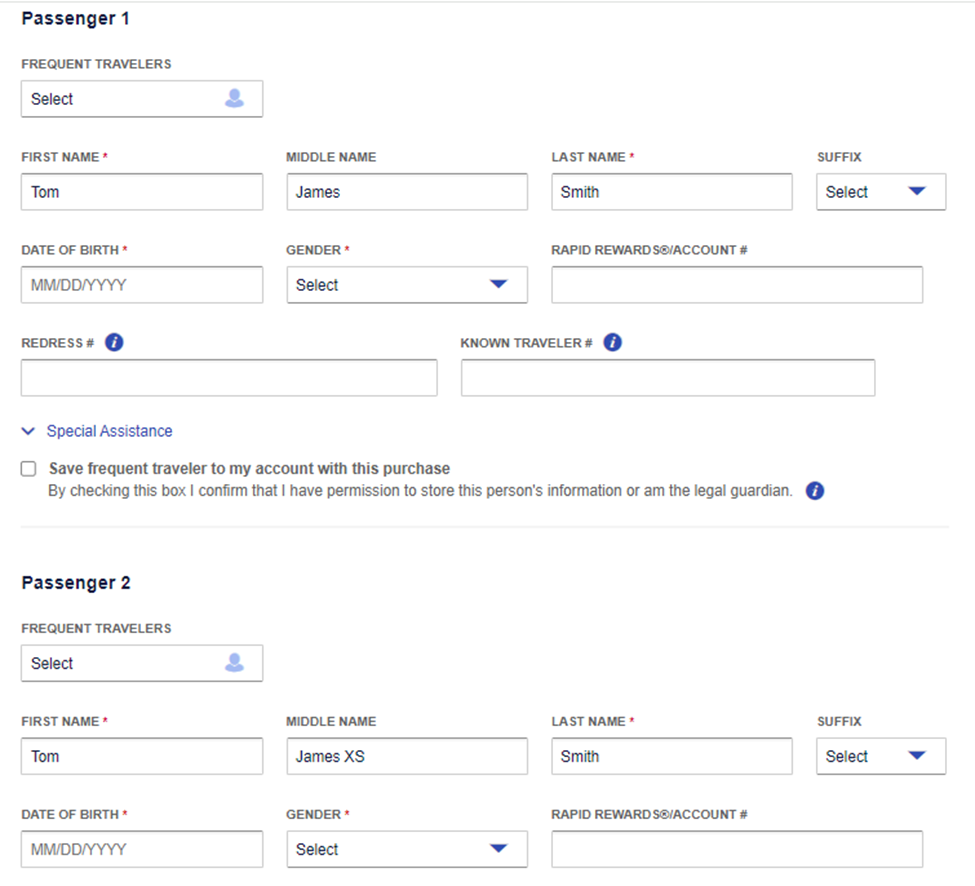
Task: Click person icon in Passenger 1 Frequent Travelers
Action: (234, 99)
